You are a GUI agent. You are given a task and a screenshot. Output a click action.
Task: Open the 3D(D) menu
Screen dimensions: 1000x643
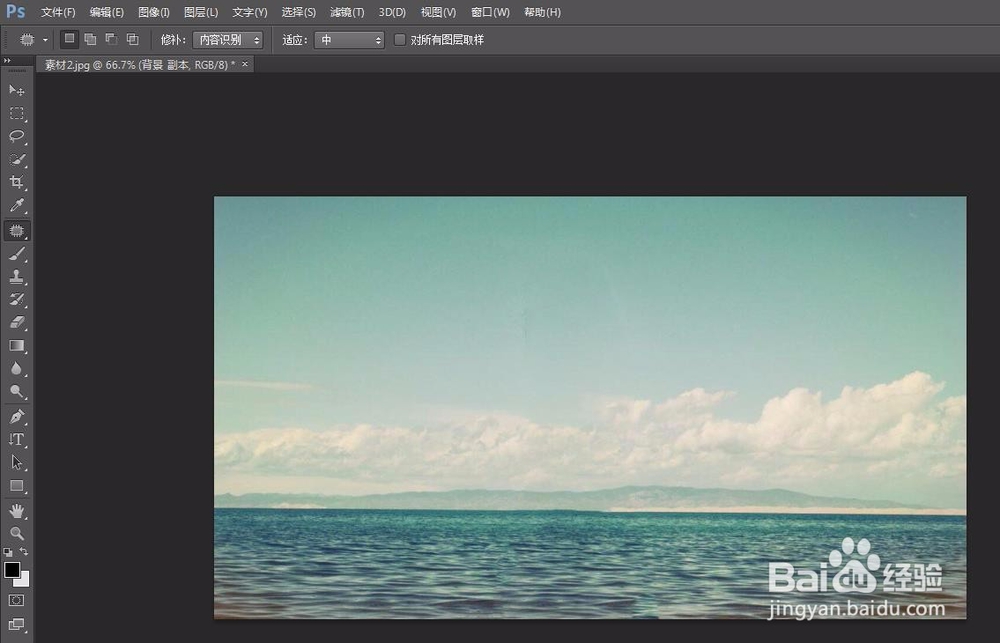[392, 12]
